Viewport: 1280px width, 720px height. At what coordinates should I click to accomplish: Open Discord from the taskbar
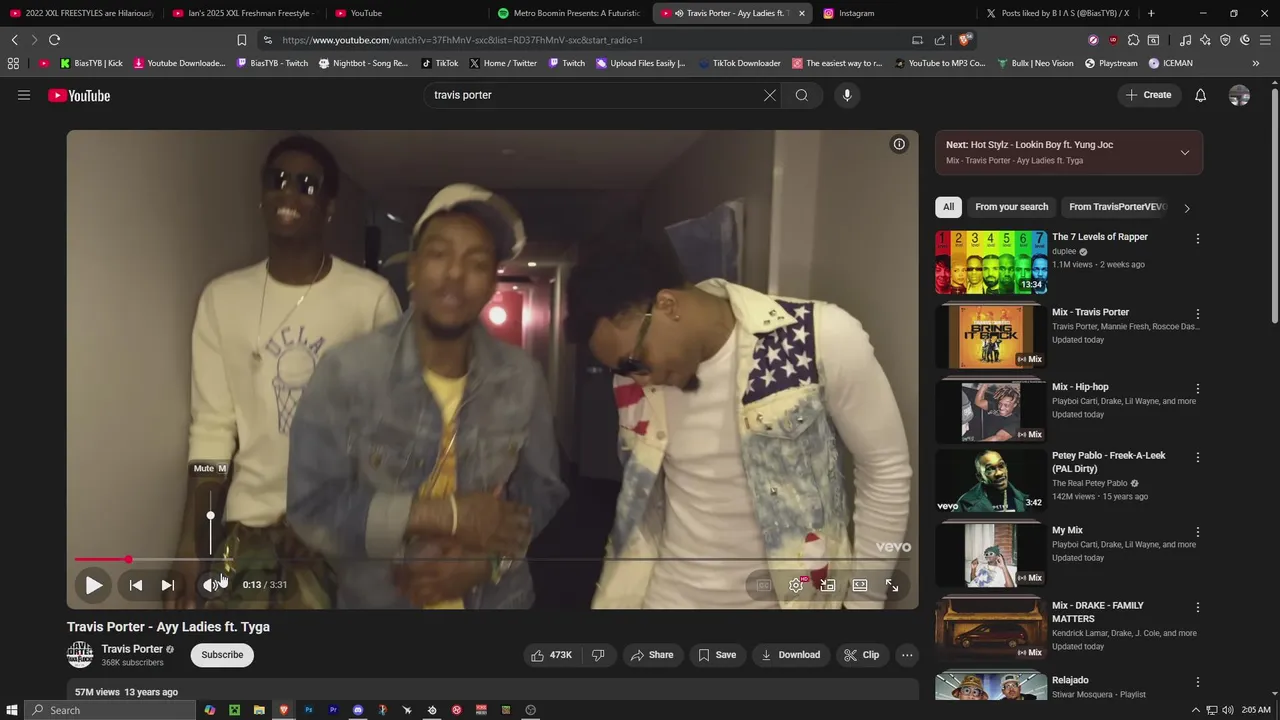pos(358,710)
